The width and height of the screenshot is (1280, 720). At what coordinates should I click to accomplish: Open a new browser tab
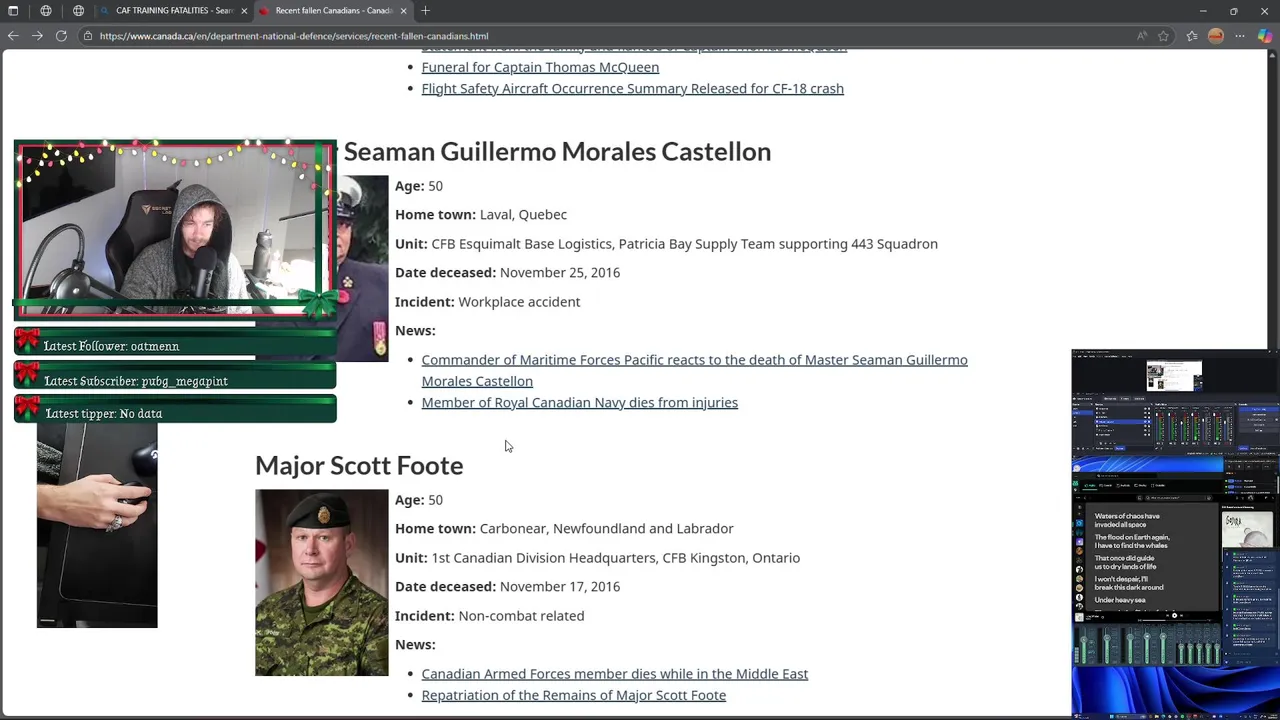pos(425,10)
